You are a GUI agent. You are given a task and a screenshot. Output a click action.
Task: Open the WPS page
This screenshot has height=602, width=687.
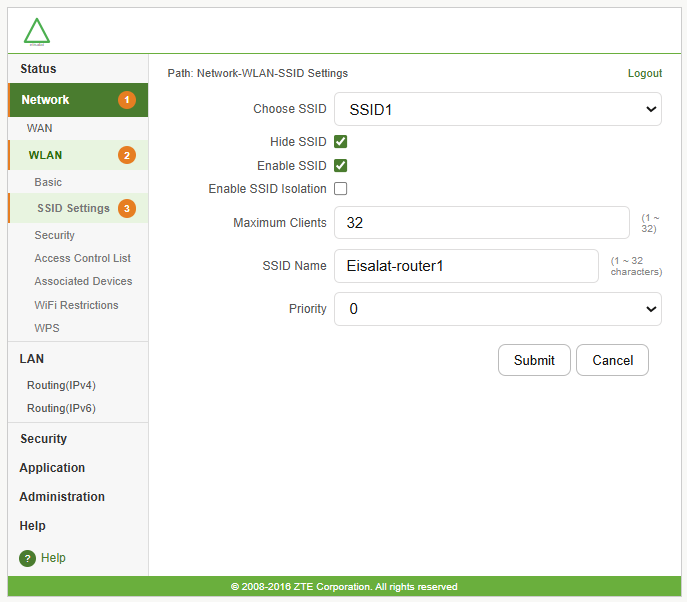click(47, 328)
